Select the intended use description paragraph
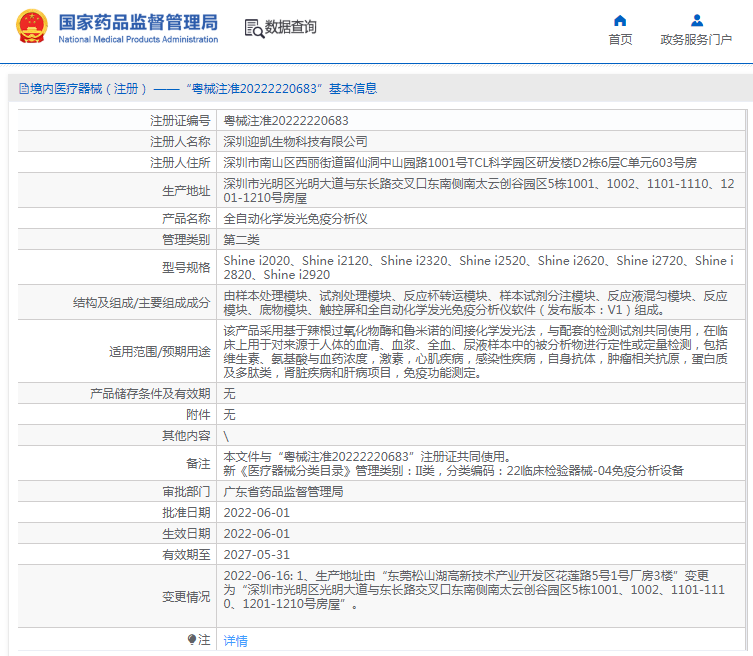Viewport: 753px width, 656px height. point(475,352)
